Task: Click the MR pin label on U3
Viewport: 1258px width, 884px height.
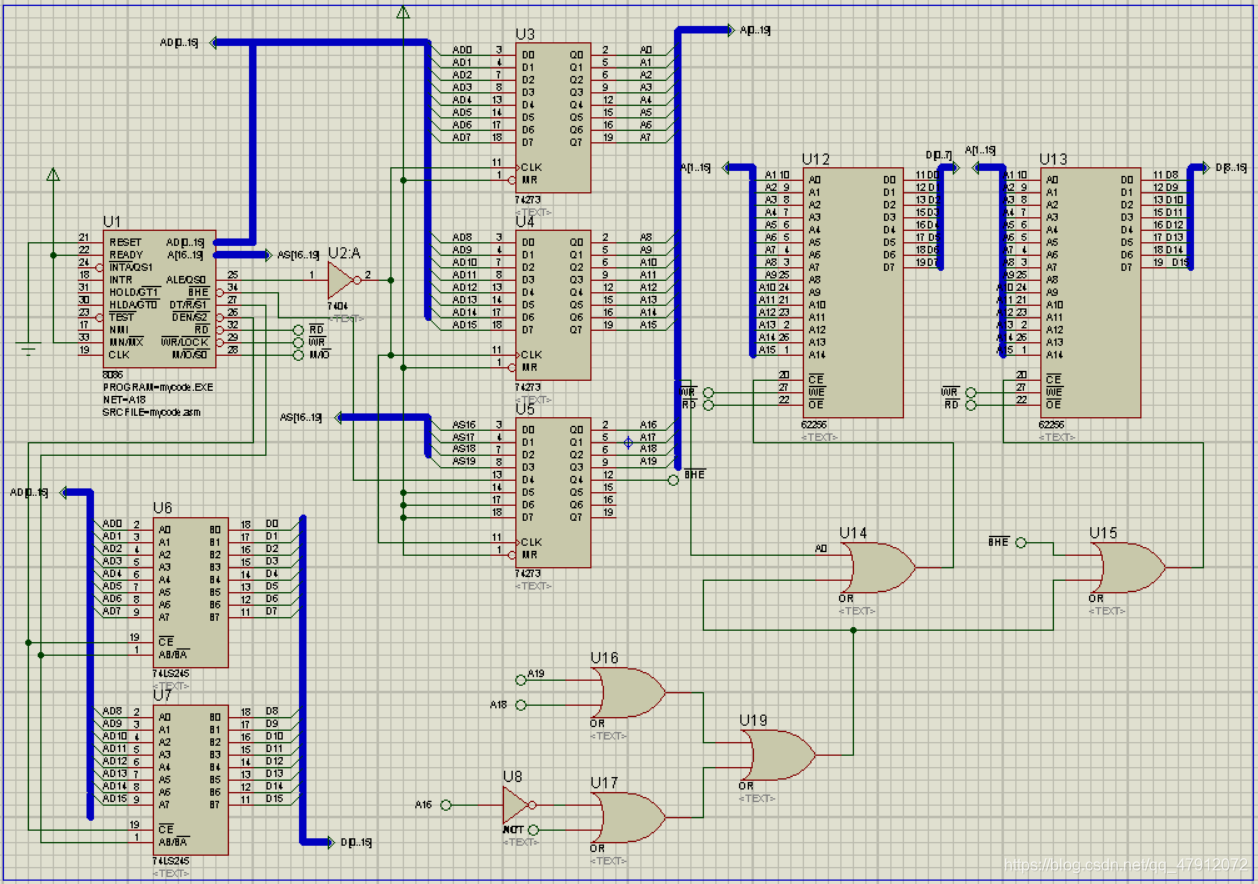Action: pos(529,180)
